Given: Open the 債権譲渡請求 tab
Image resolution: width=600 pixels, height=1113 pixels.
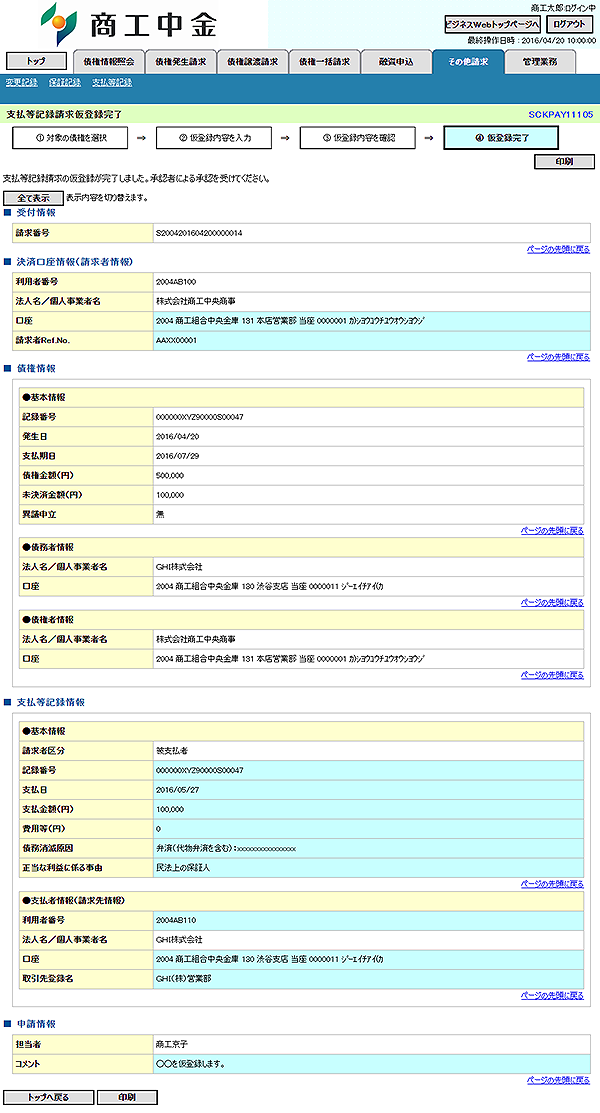Looking at the screenshot, I should coord(252,62).
